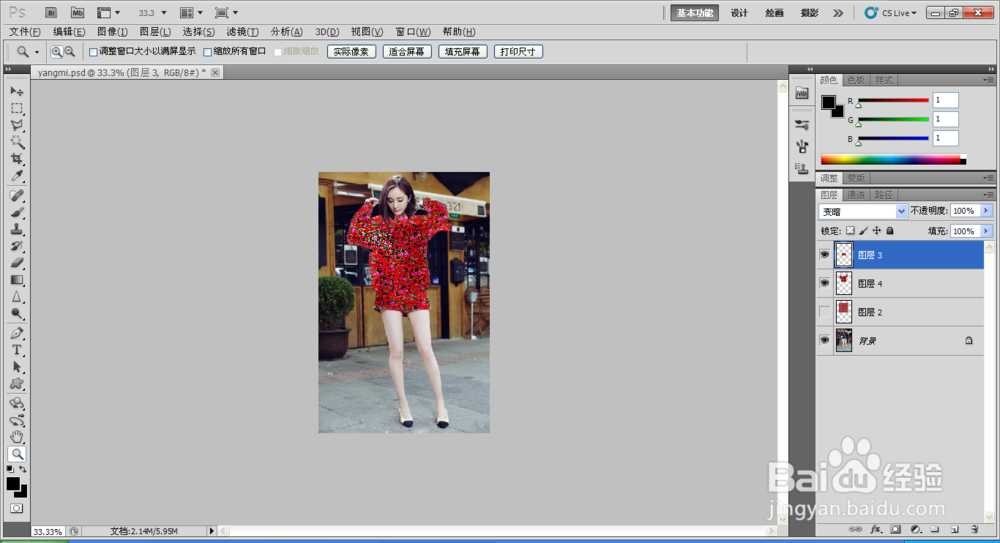Open the 文件(F) menu

[25, 31]
